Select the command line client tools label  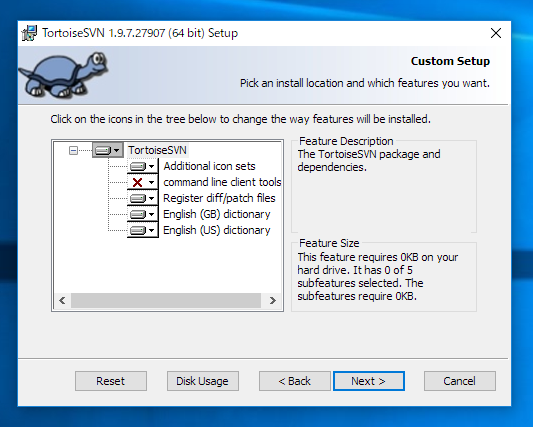(222, 182)
